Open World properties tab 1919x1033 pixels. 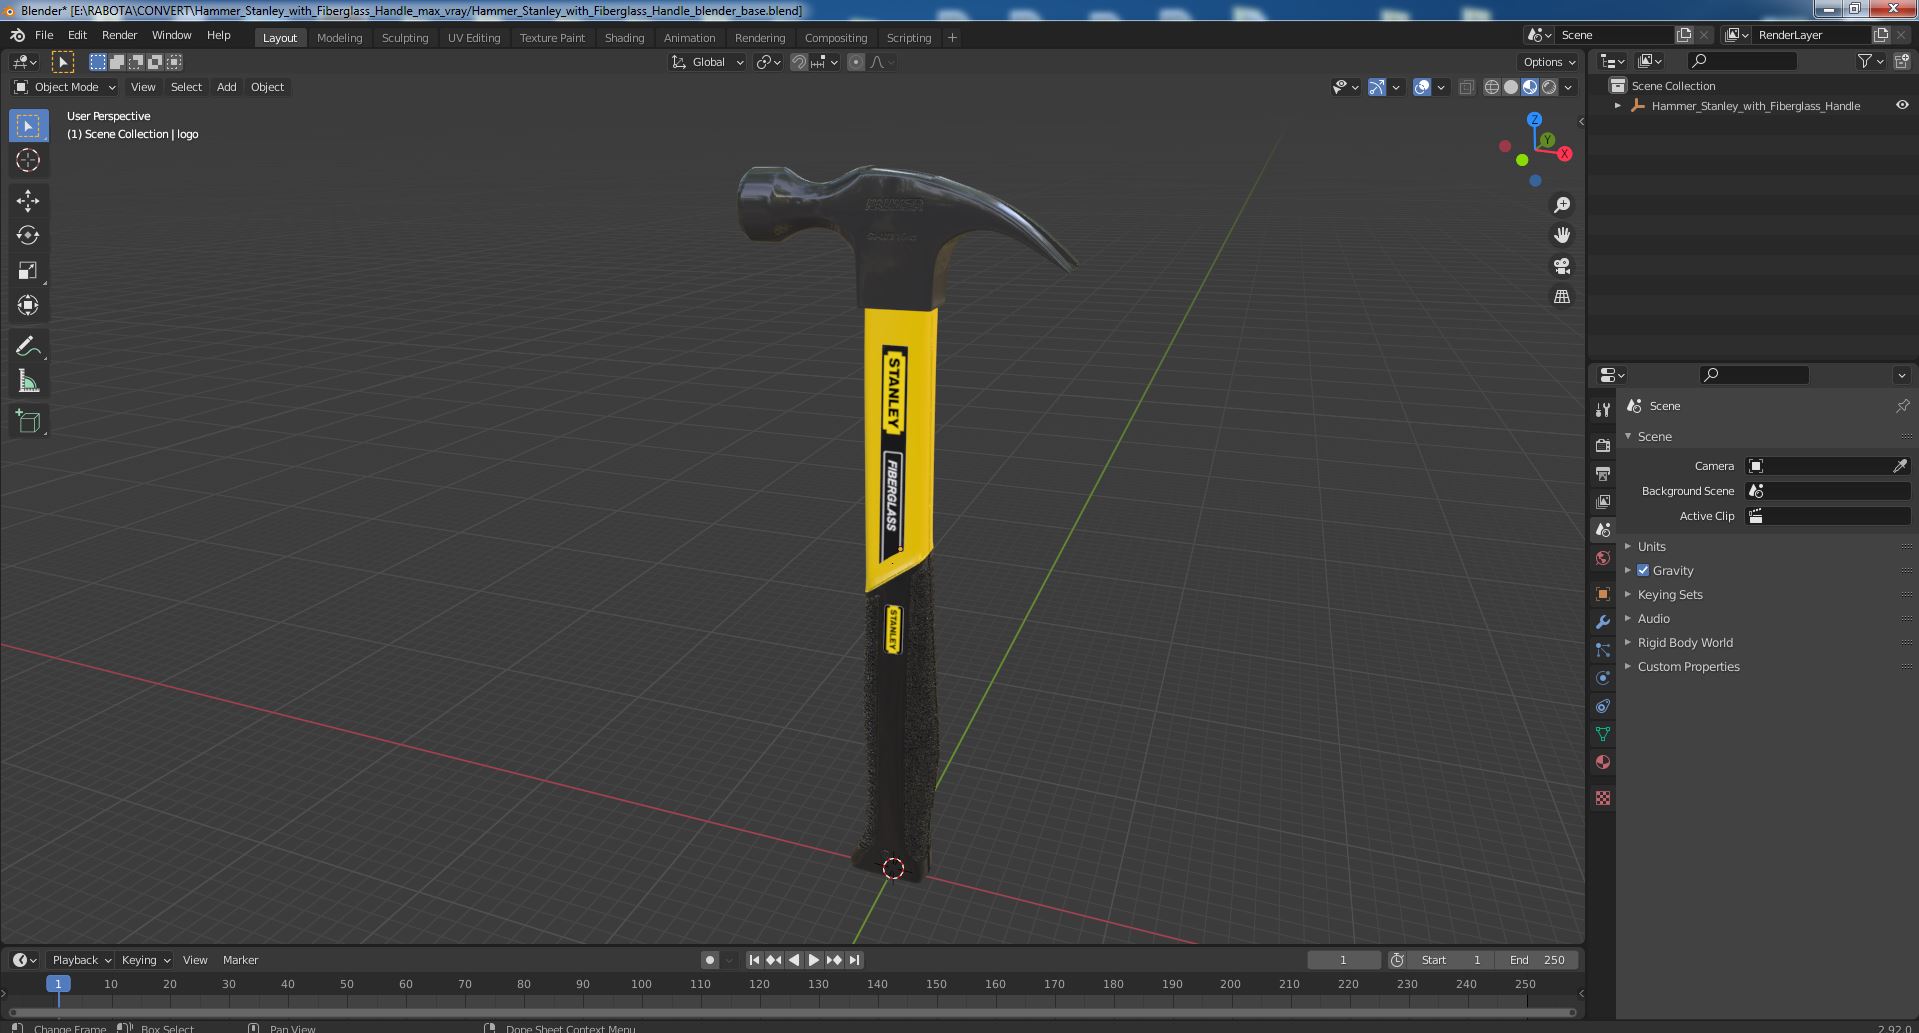[1603, 558]
